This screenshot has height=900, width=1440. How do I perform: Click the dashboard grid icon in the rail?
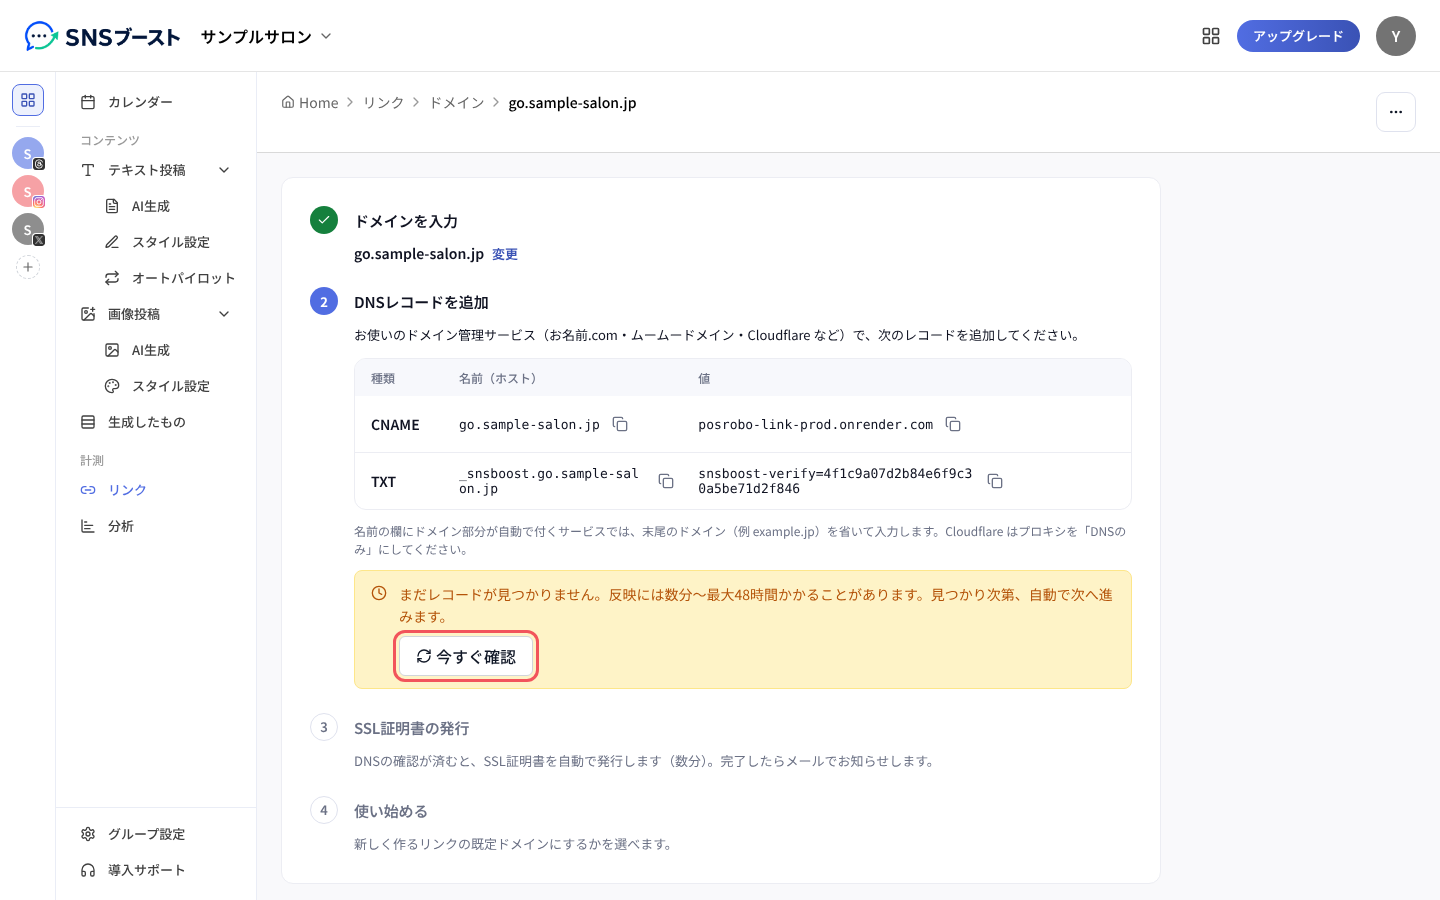(28, 100)
